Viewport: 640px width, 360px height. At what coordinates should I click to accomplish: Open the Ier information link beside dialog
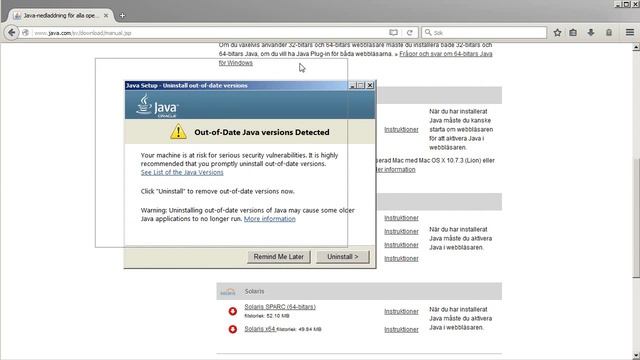(395, 169)
